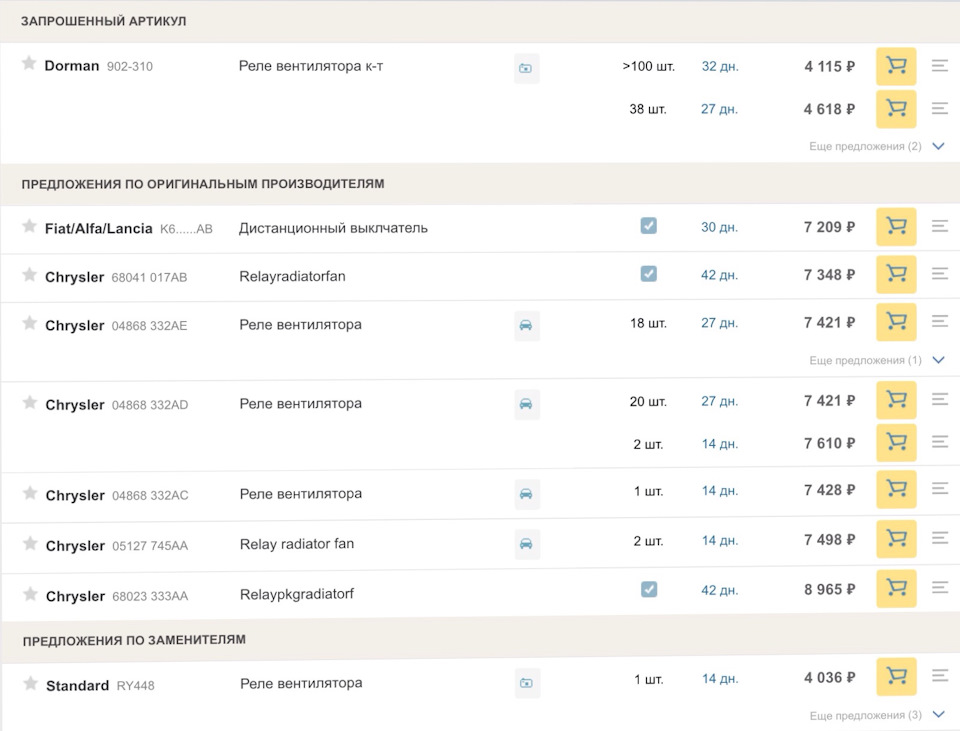This screenshot has height=731, width=960.
Task: Open car applicability icon for Chrysler 04868 332AE
Action: point(526,325)
